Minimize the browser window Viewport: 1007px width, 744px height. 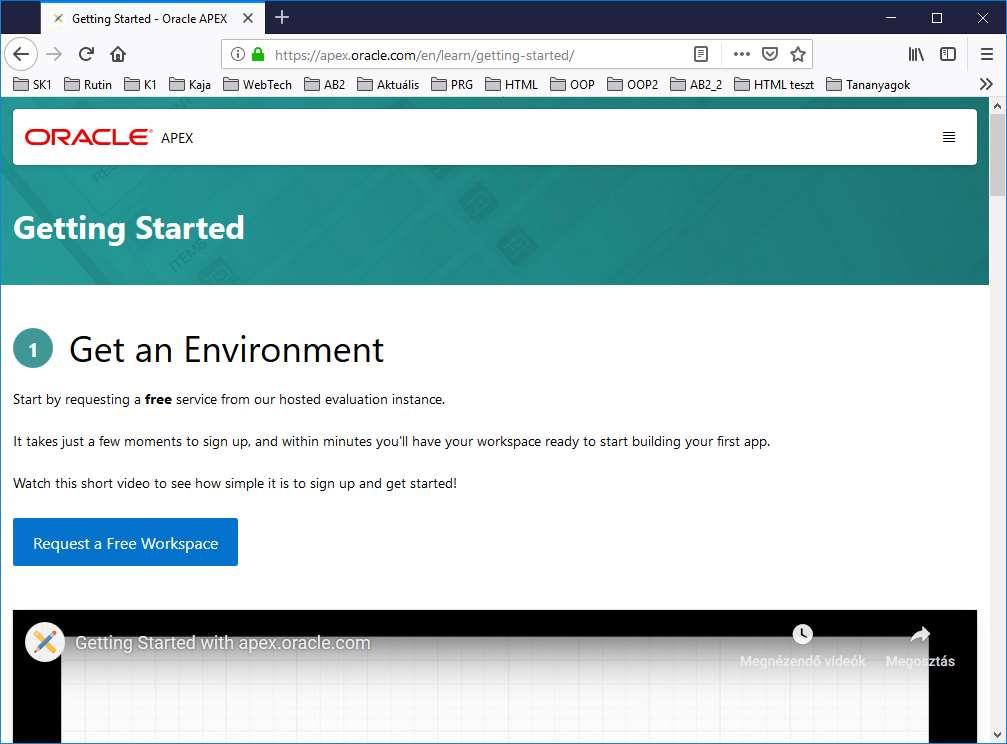click(x=891, y=17)
